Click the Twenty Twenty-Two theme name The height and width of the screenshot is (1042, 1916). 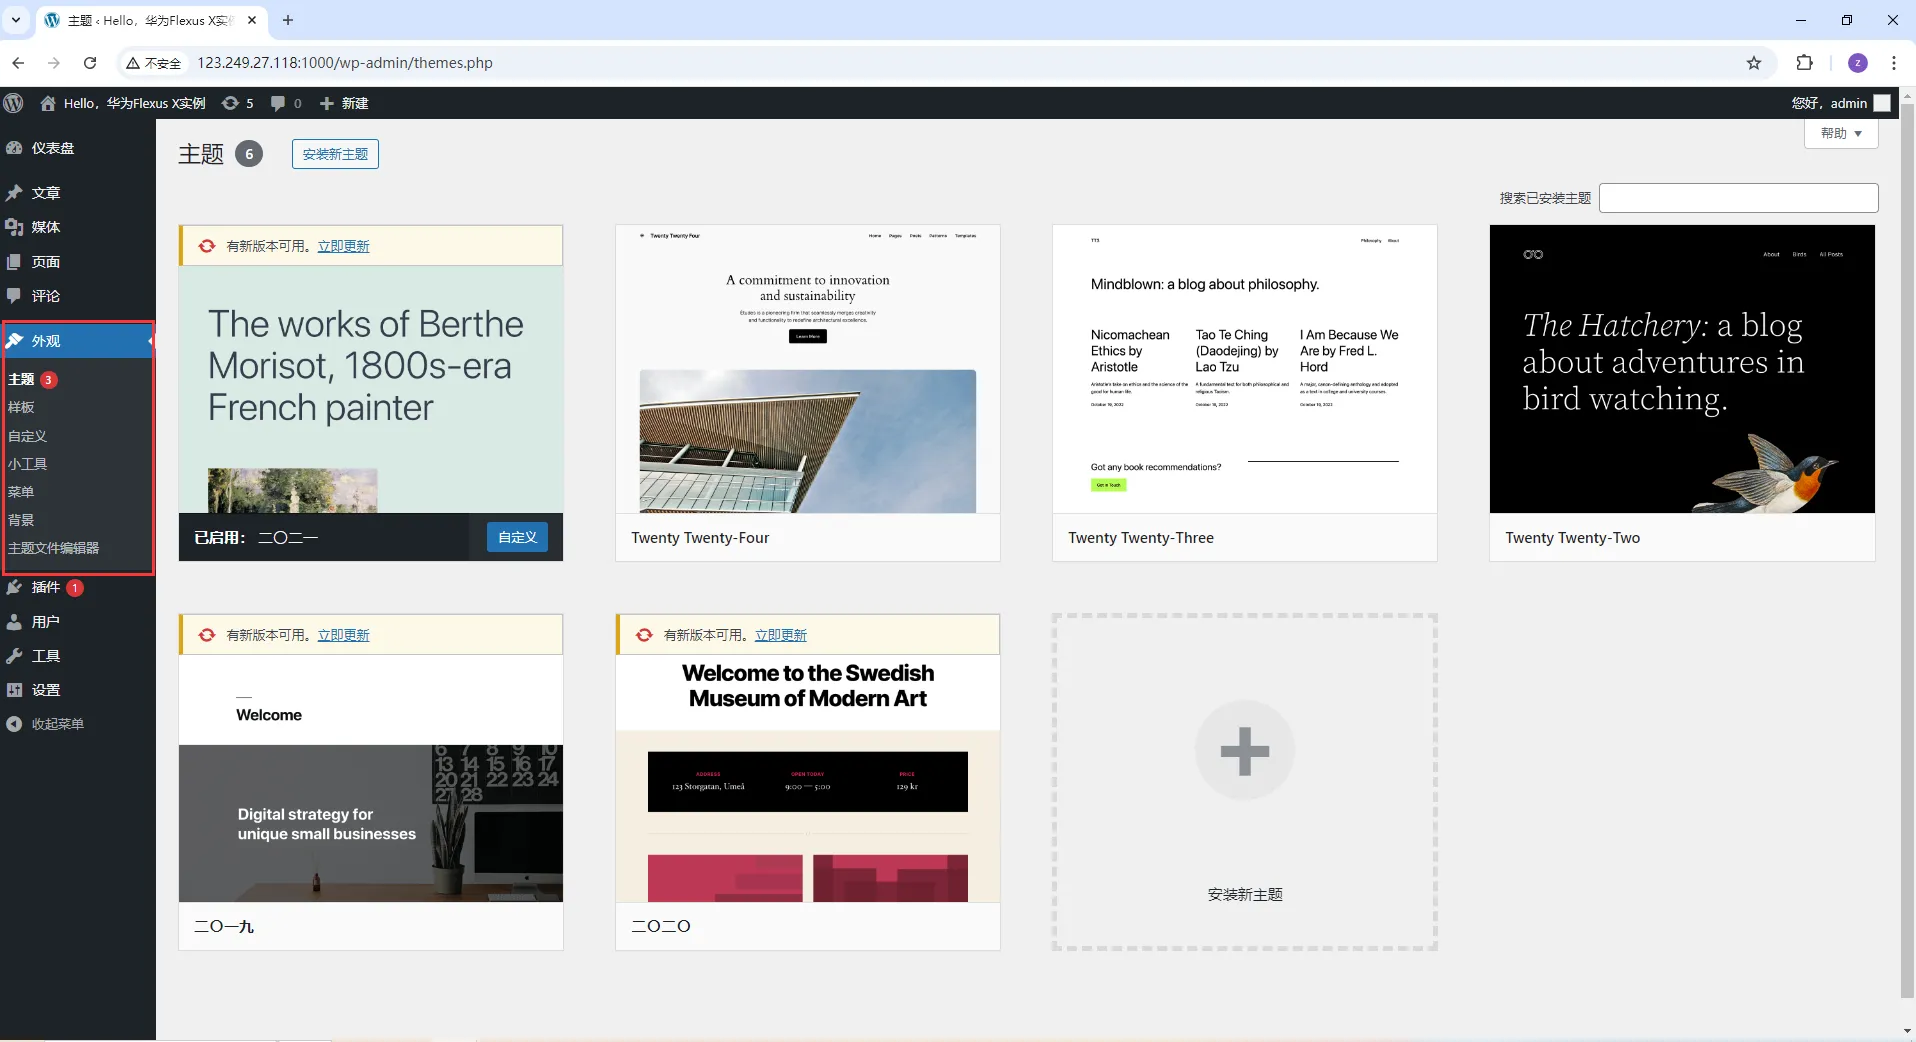[x=1573, y=538]
